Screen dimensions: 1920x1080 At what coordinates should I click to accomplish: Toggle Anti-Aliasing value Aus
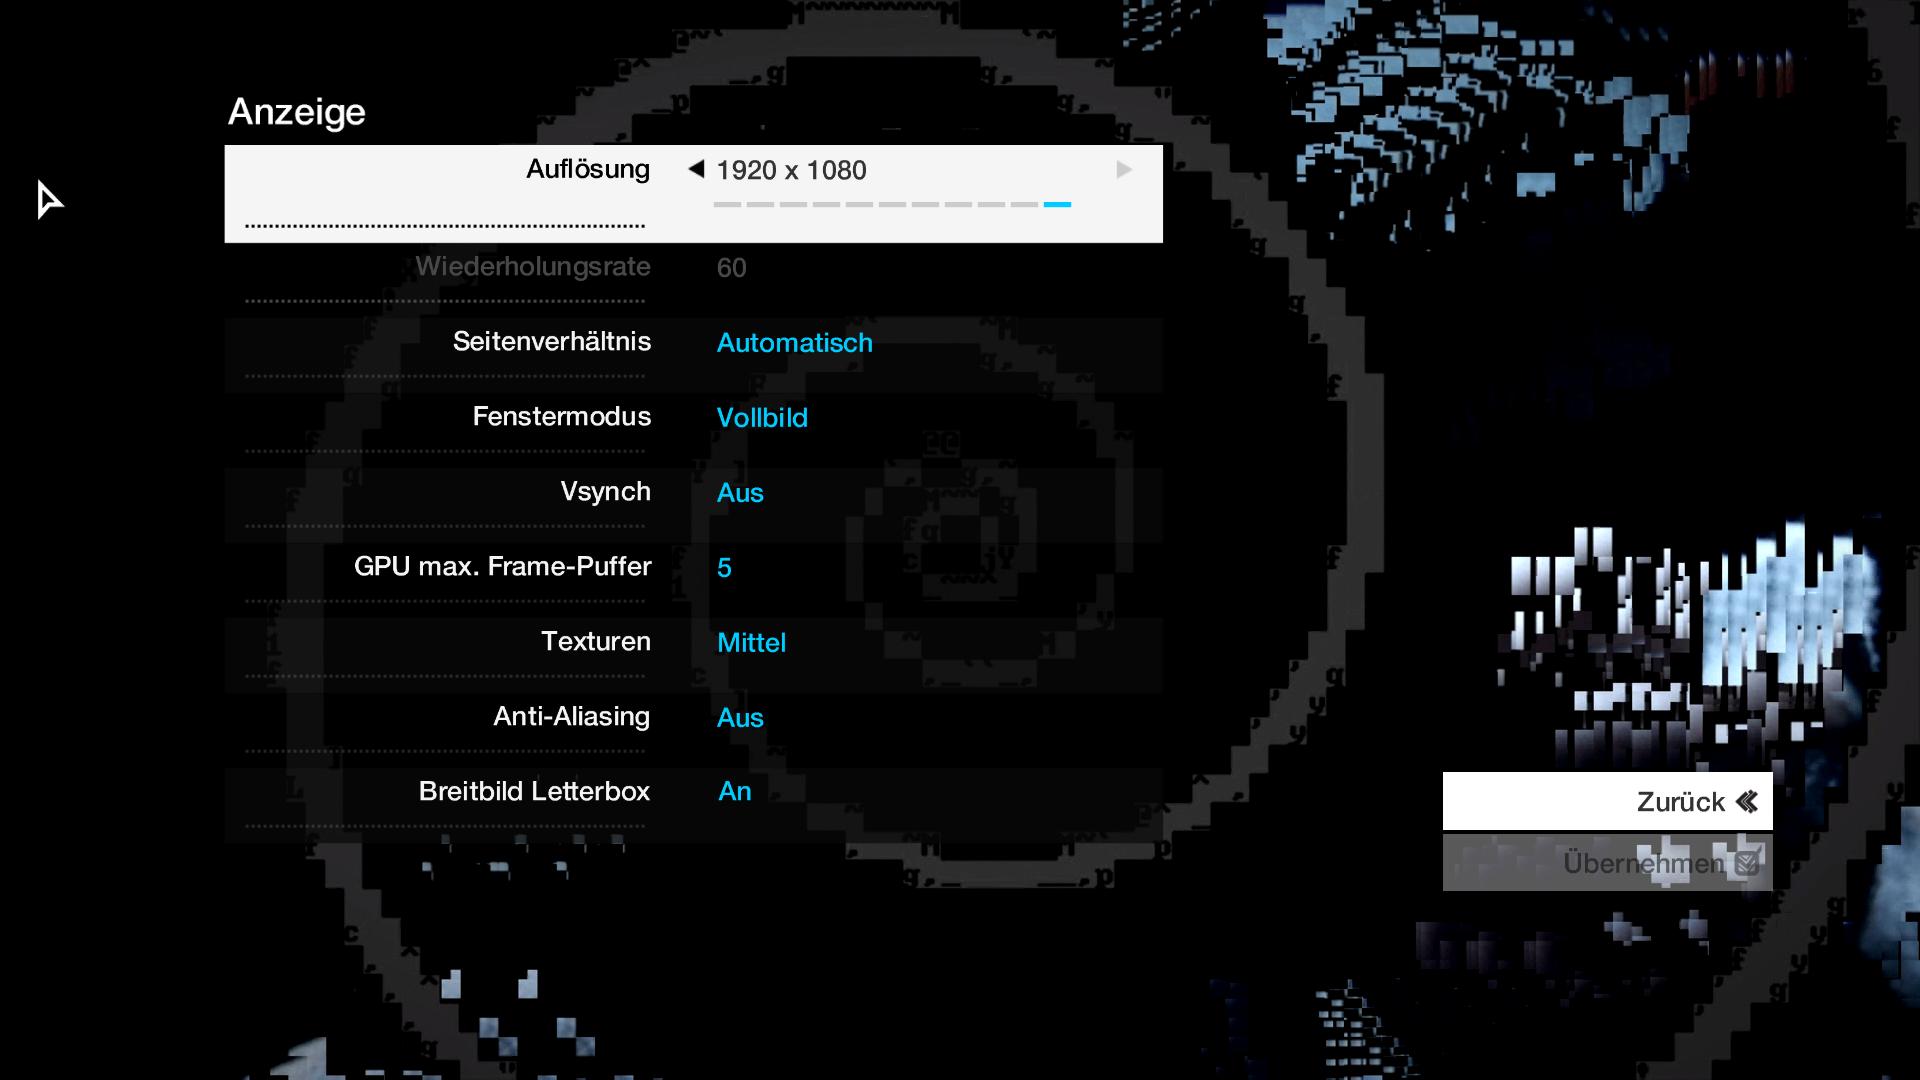(740, 718)
